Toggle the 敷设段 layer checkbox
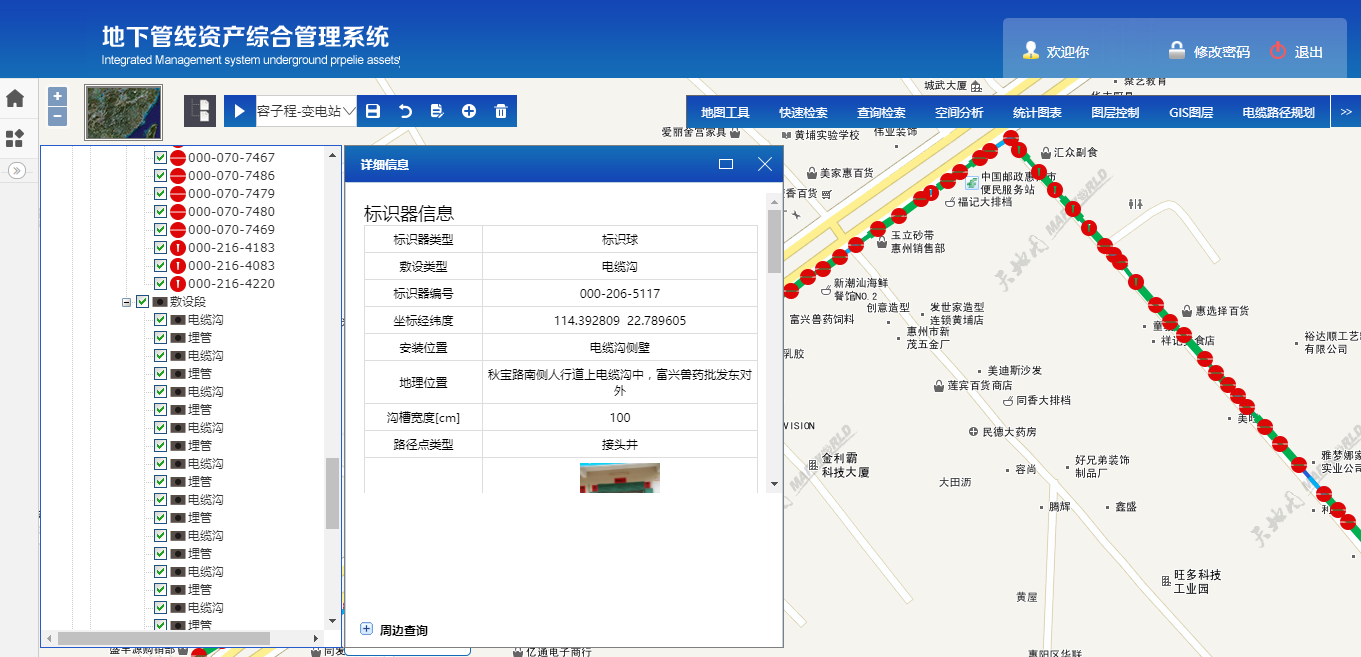 143,301
